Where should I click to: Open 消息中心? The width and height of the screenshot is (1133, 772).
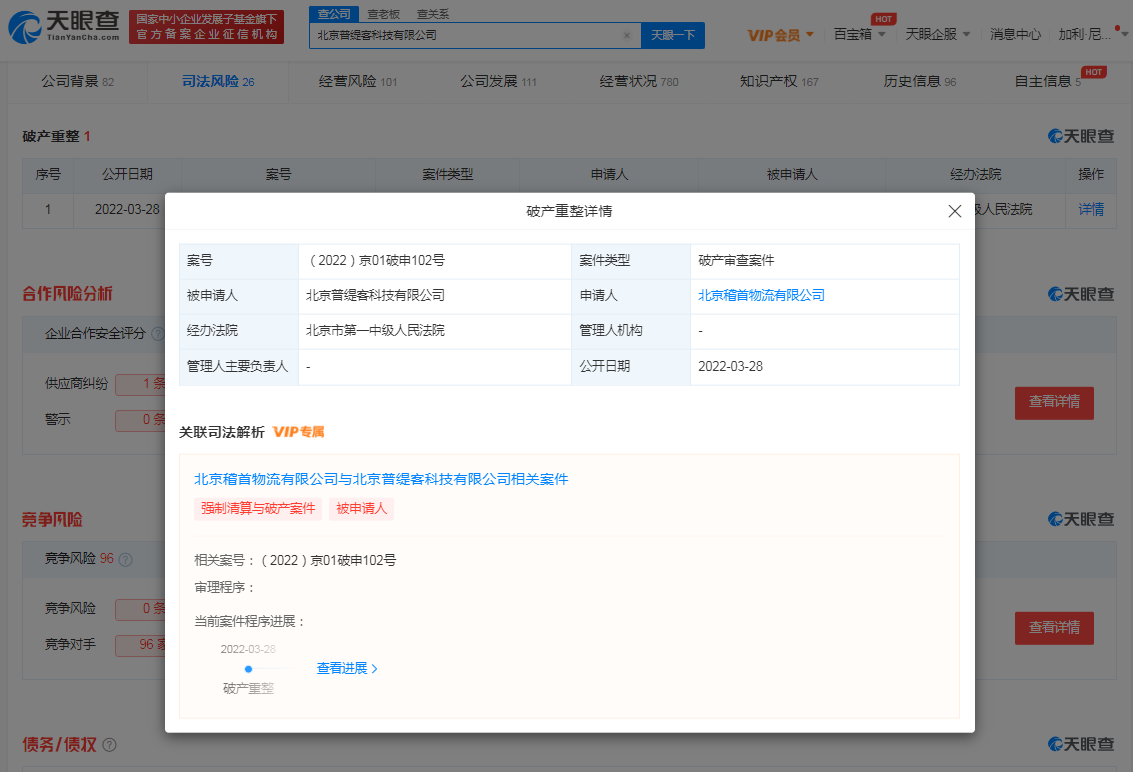[x=1015, y=35]
